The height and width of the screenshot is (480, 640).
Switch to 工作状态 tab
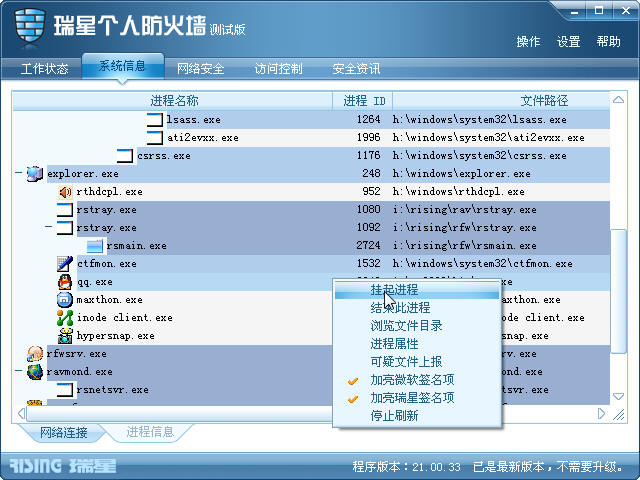(x=44, y=69)
